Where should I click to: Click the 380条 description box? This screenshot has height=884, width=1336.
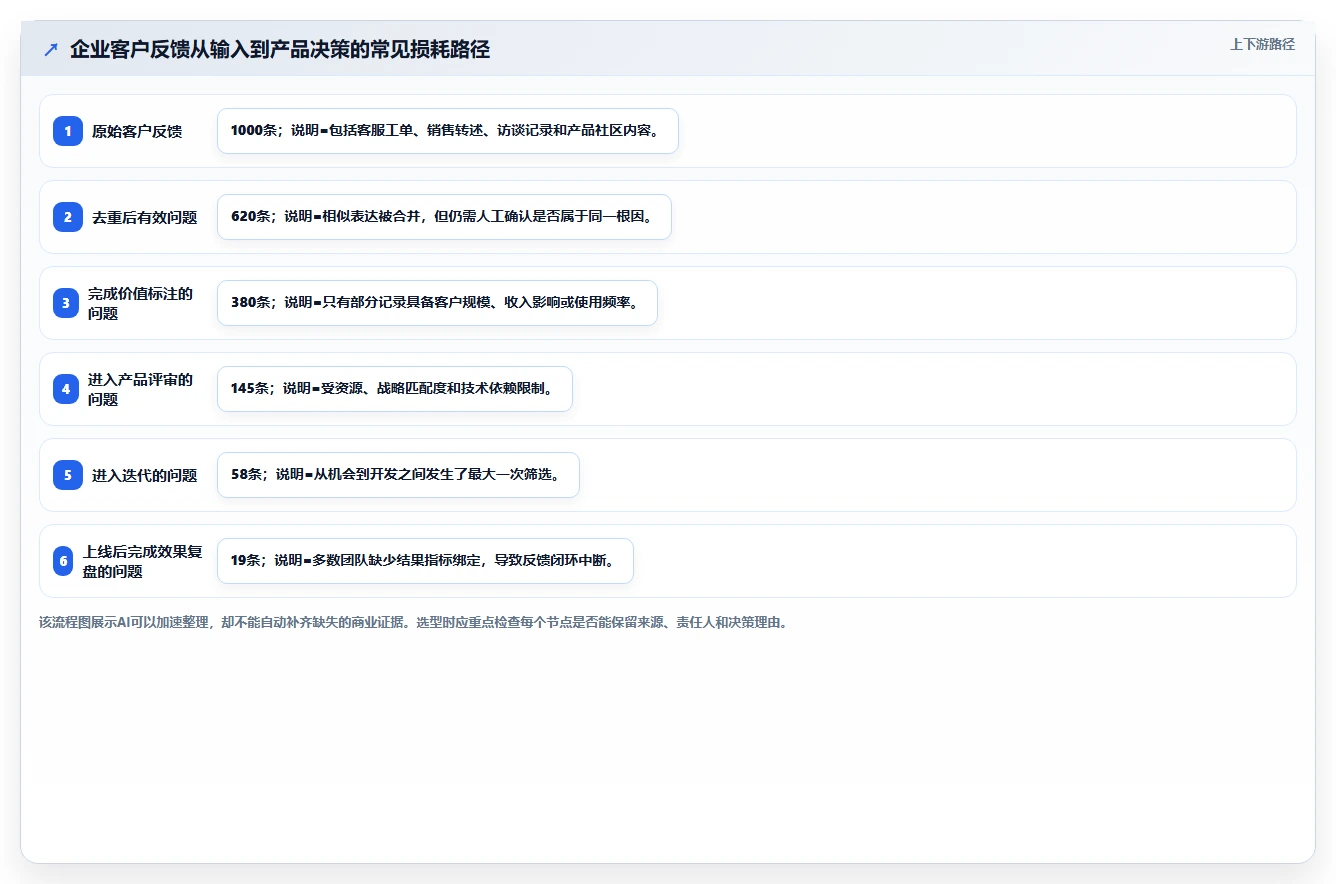click(437, 303)
